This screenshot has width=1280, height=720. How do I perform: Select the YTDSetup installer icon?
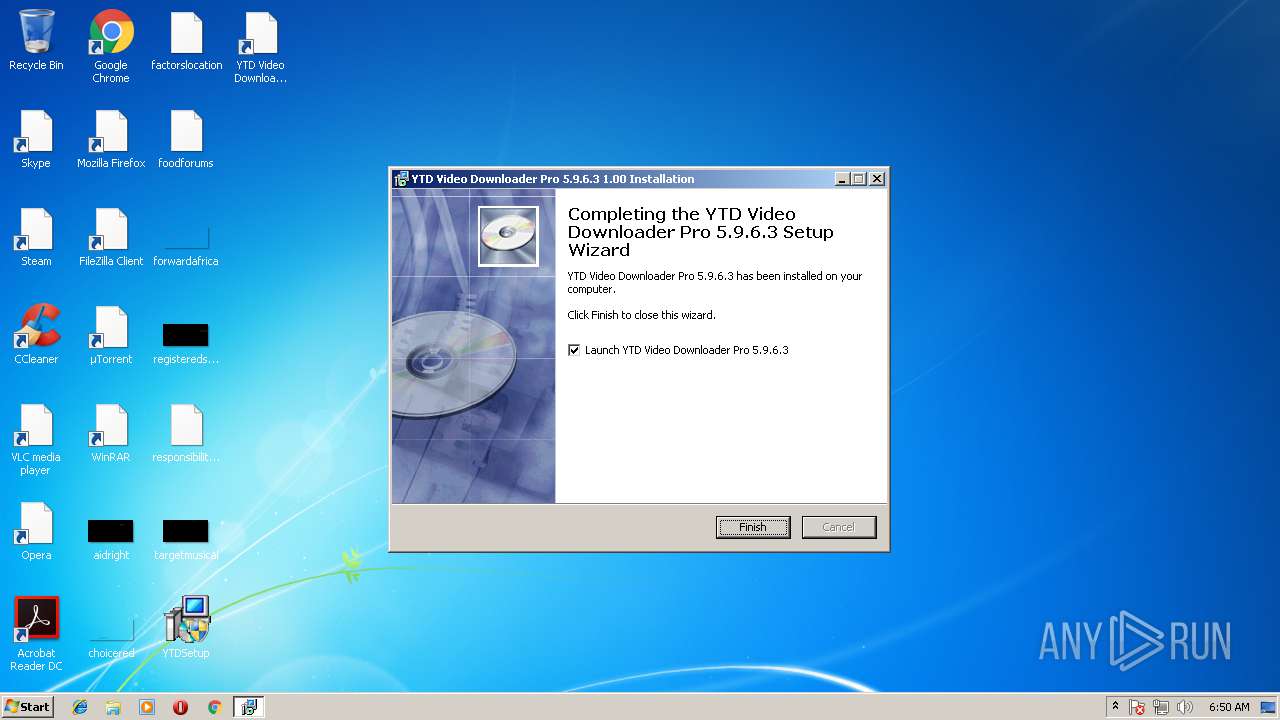(186, 627)
